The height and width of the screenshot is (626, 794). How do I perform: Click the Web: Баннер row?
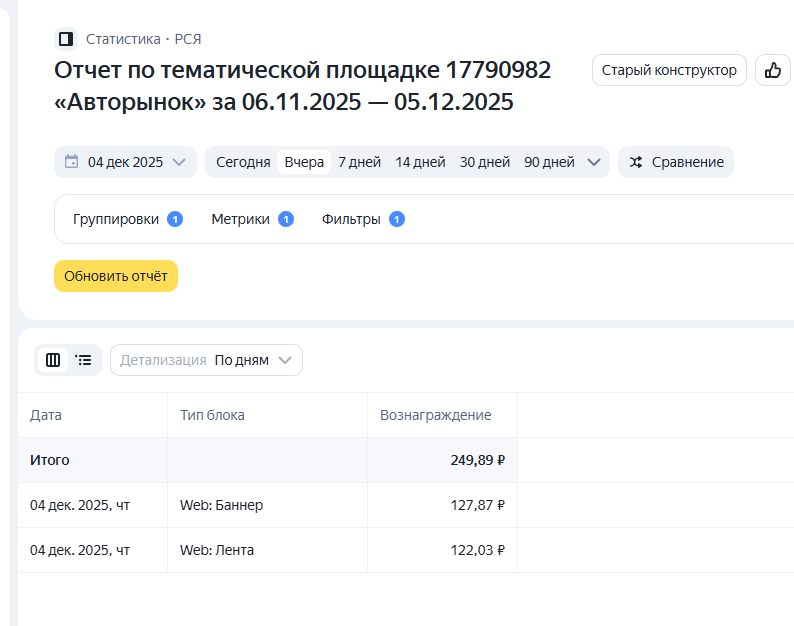221,505
